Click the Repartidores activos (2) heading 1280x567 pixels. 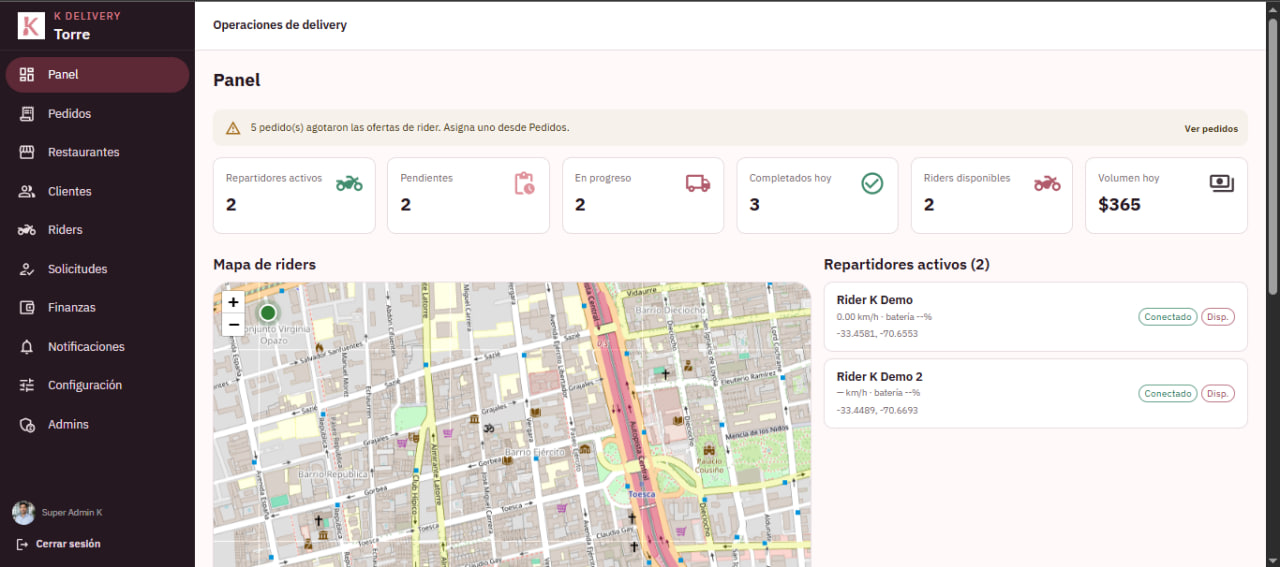pyautogui.click(x=907, y=265)
